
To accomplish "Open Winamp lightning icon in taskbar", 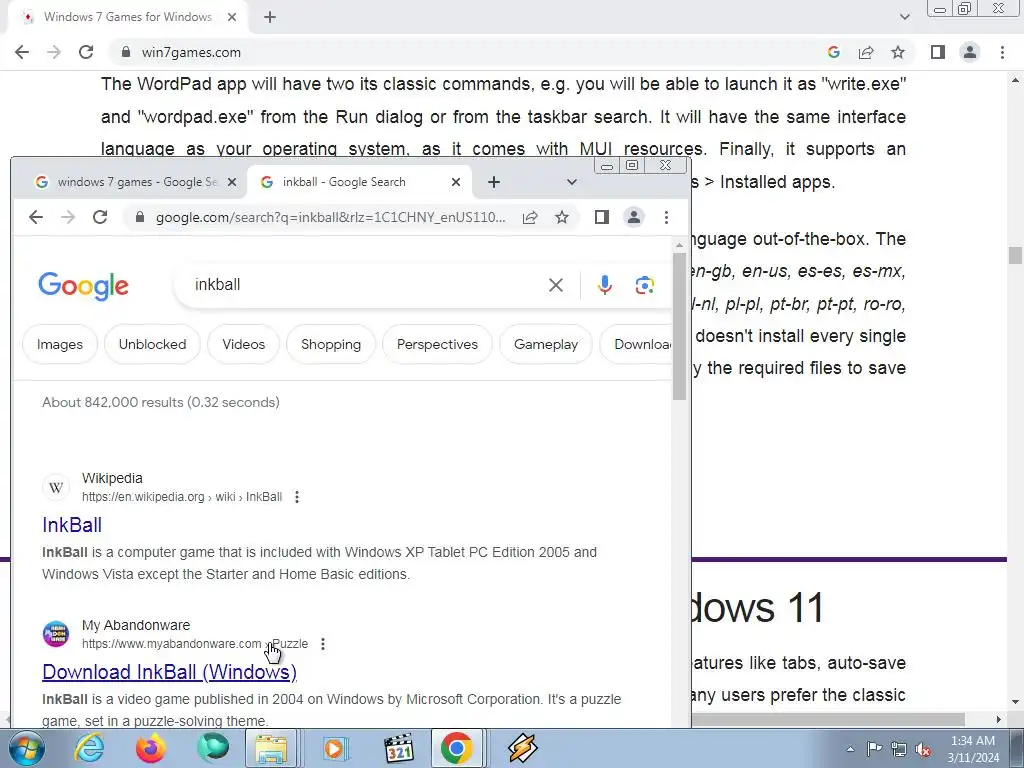I will pos(522,748).
